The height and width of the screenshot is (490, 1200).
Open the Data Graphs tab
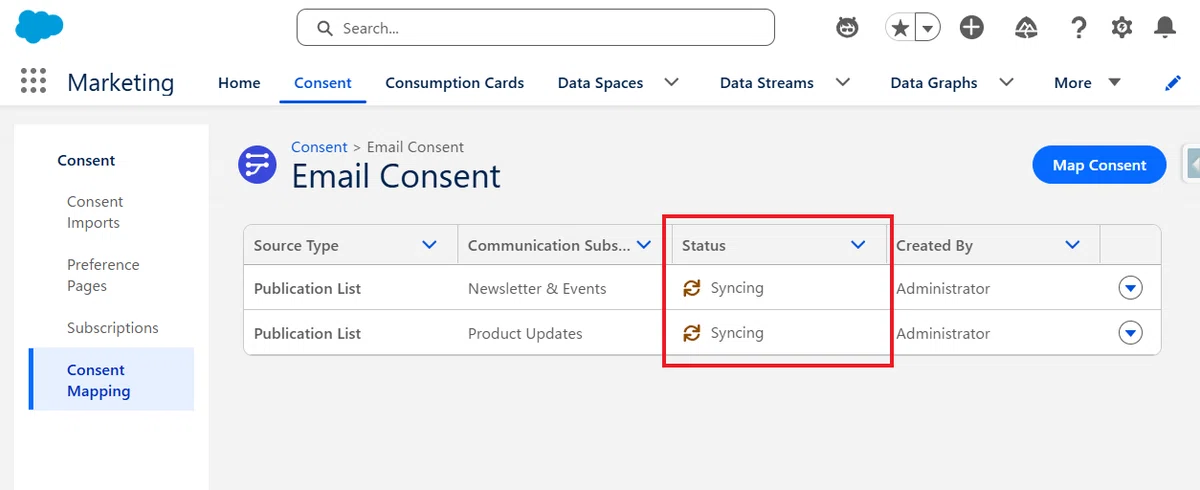click(x=934, y=83)
